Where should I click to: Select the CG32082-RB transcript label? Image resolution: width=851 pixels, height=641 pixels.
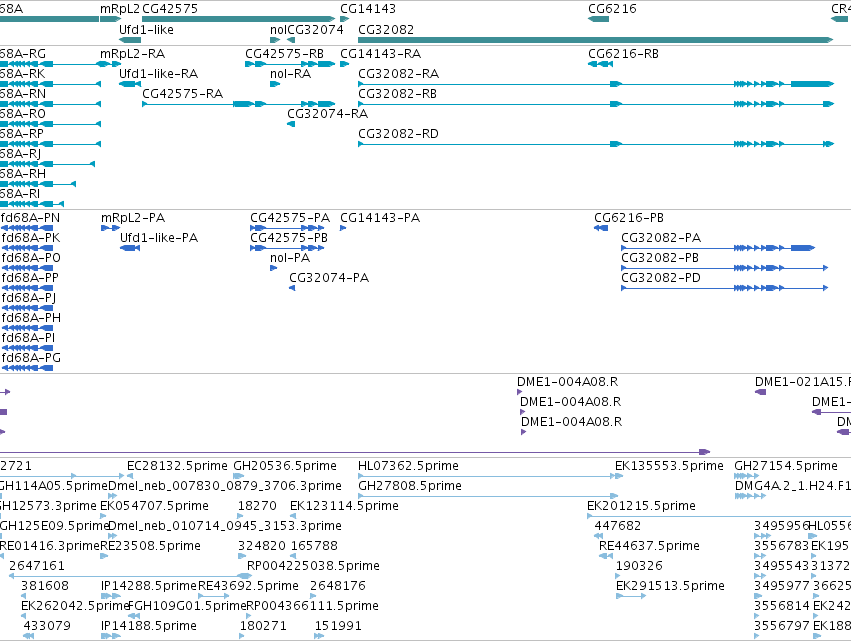pyautogui.click(x=397, y=94)
